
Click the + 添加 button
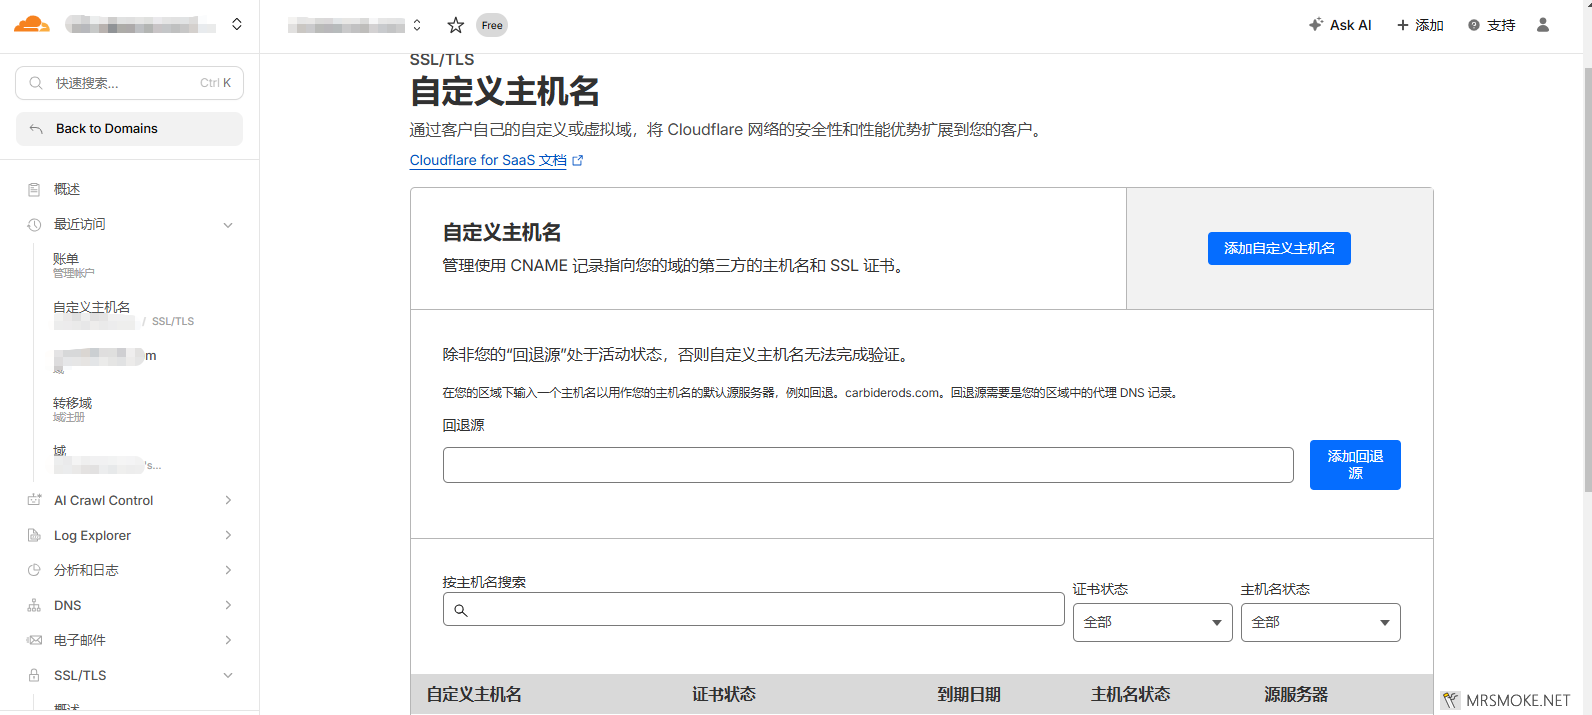point(1420,25)
